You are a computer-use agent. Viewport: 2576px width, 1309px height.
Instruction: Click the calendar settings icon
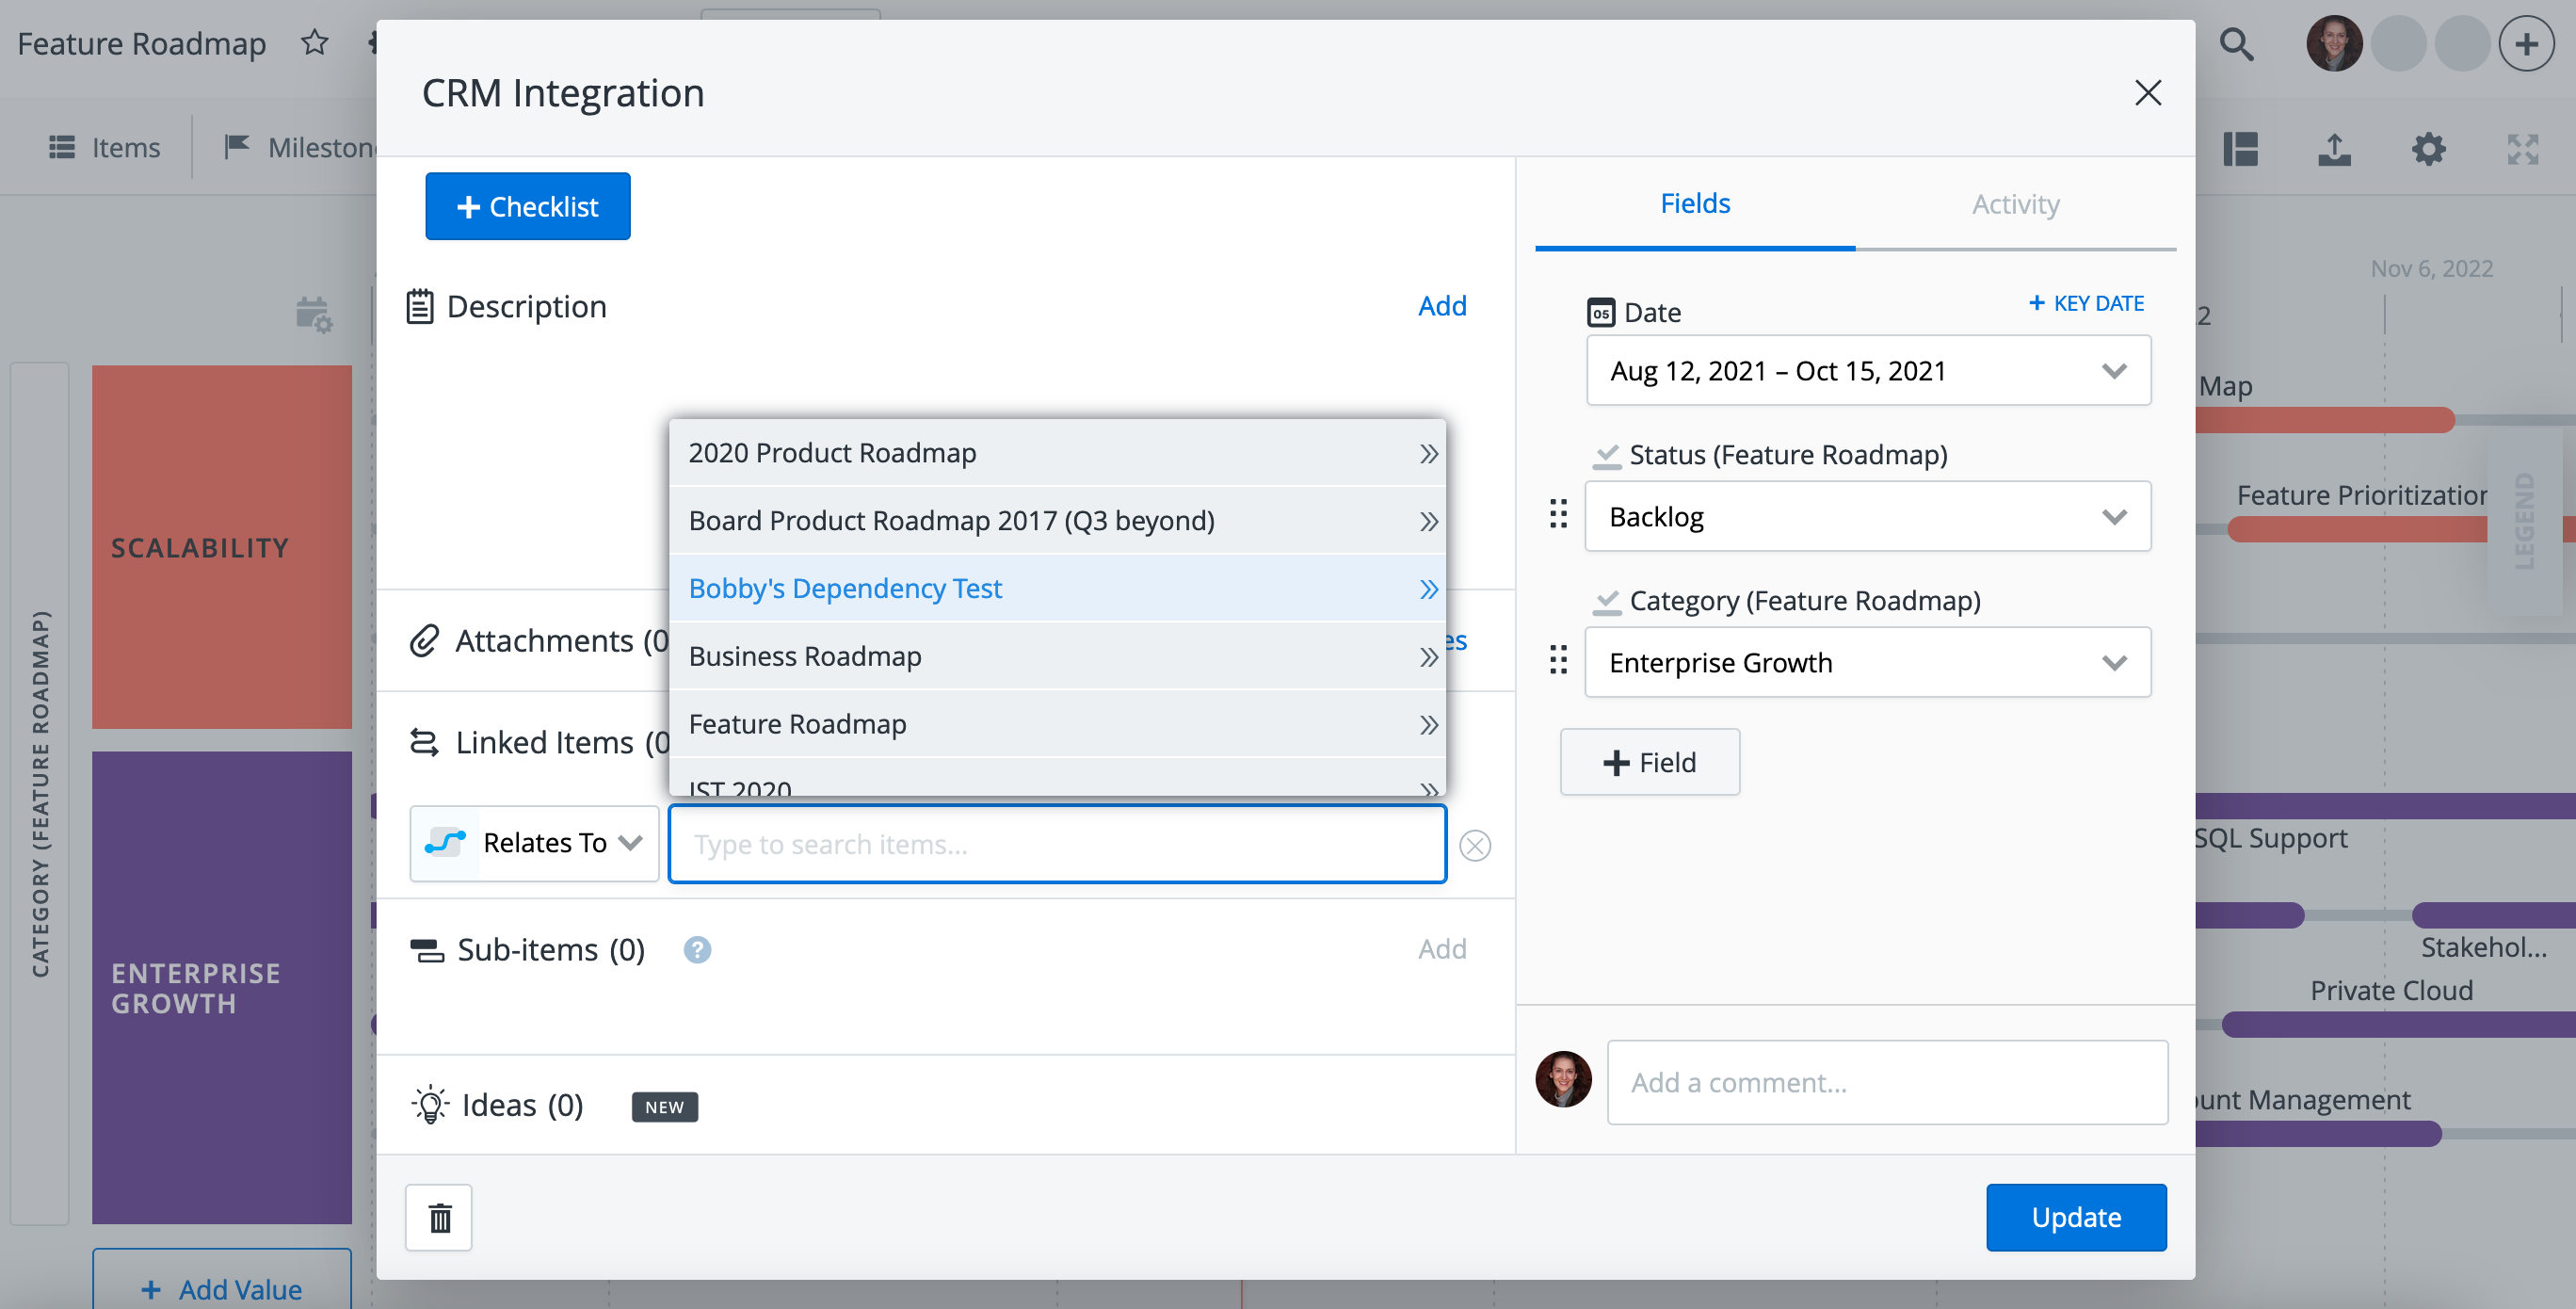point(314,314)
